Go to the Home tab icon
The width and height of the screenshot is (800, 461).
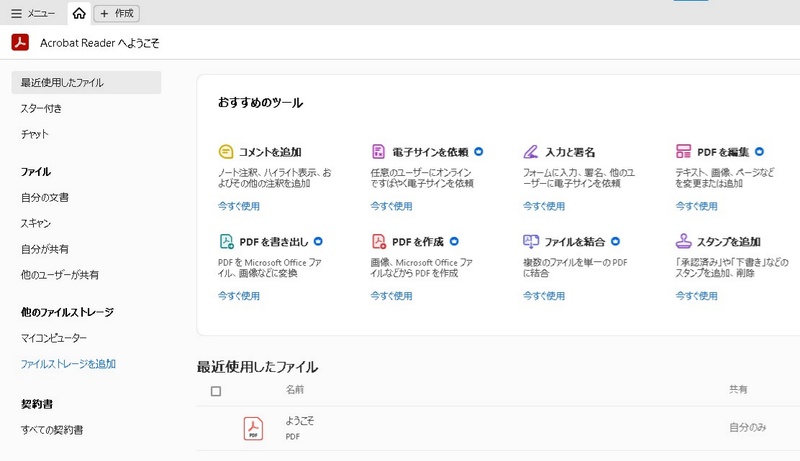pos(79,13)
